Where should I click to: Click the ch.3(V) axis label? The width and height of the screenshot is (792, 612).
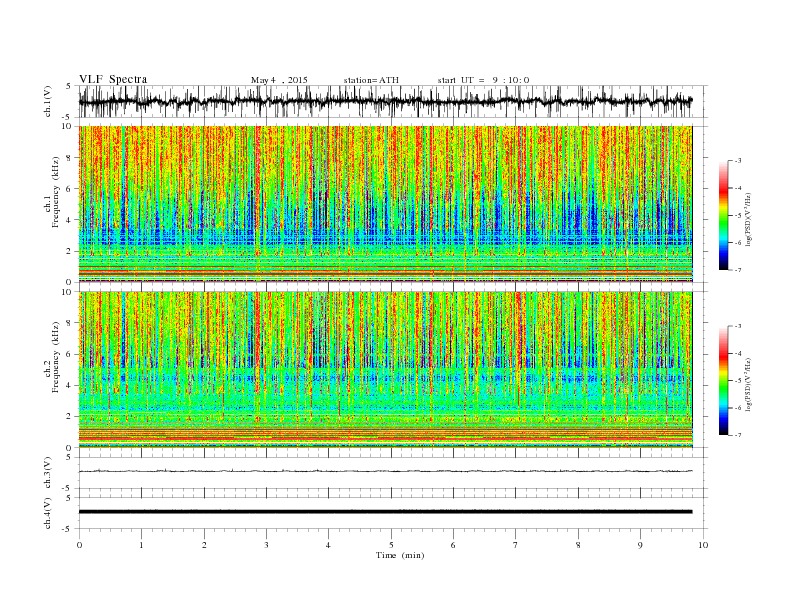pos(47,473)
